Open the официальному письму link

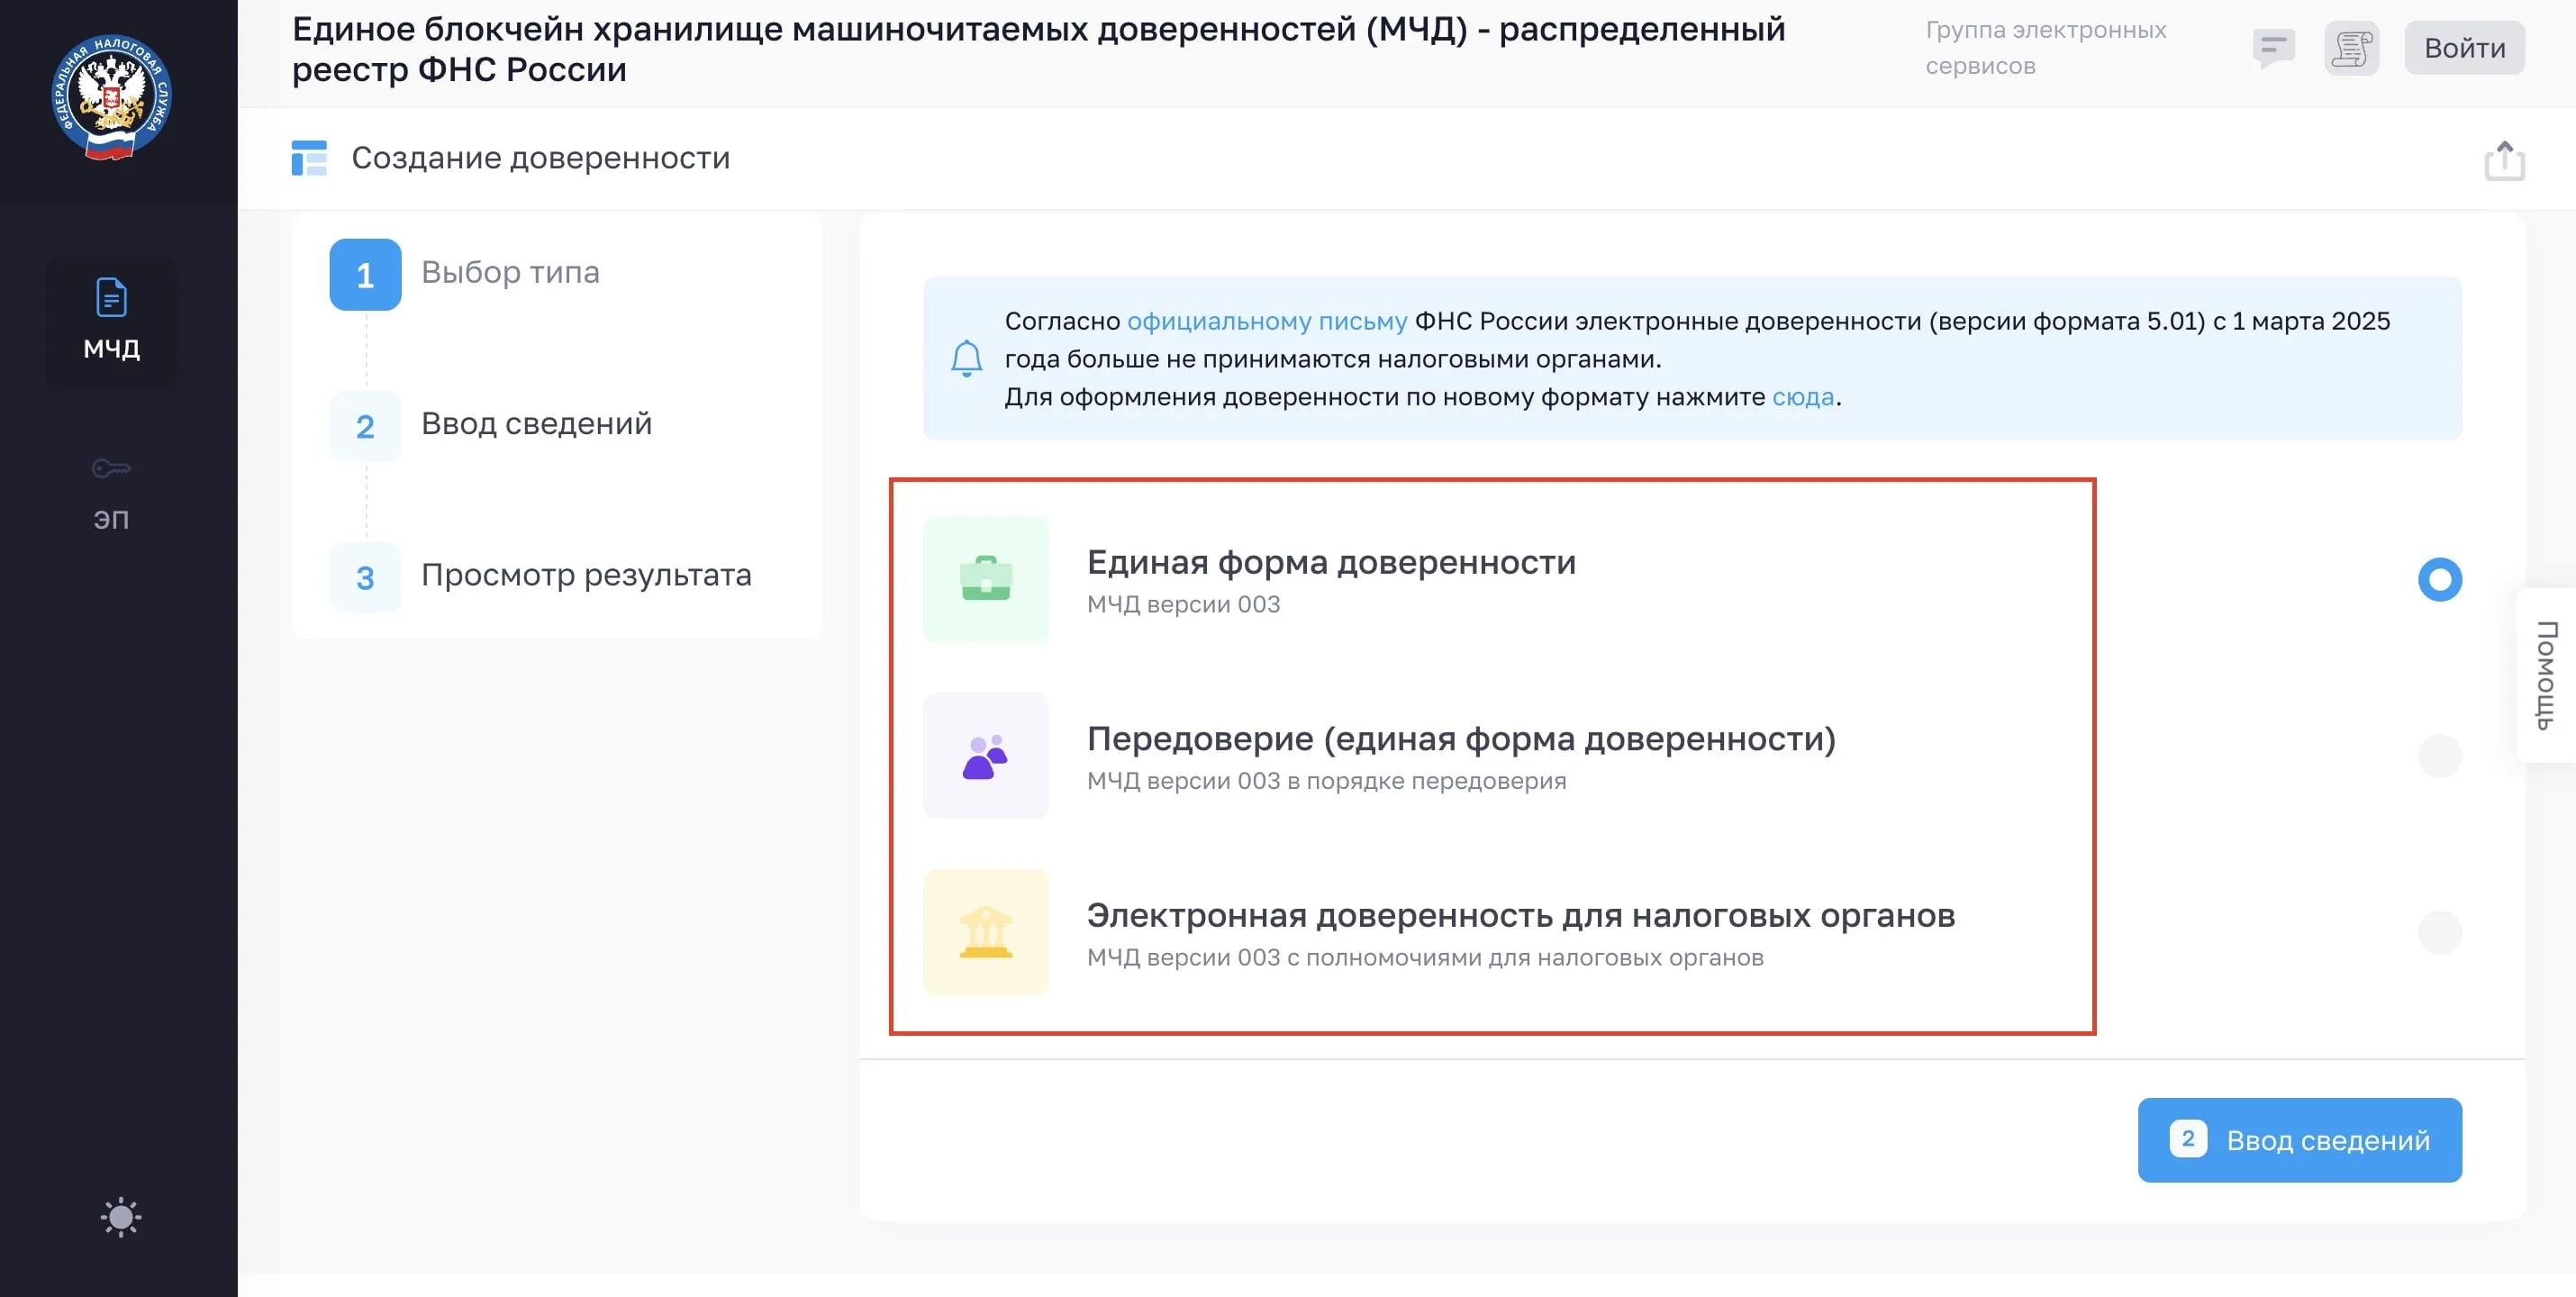click(1266, 321)
